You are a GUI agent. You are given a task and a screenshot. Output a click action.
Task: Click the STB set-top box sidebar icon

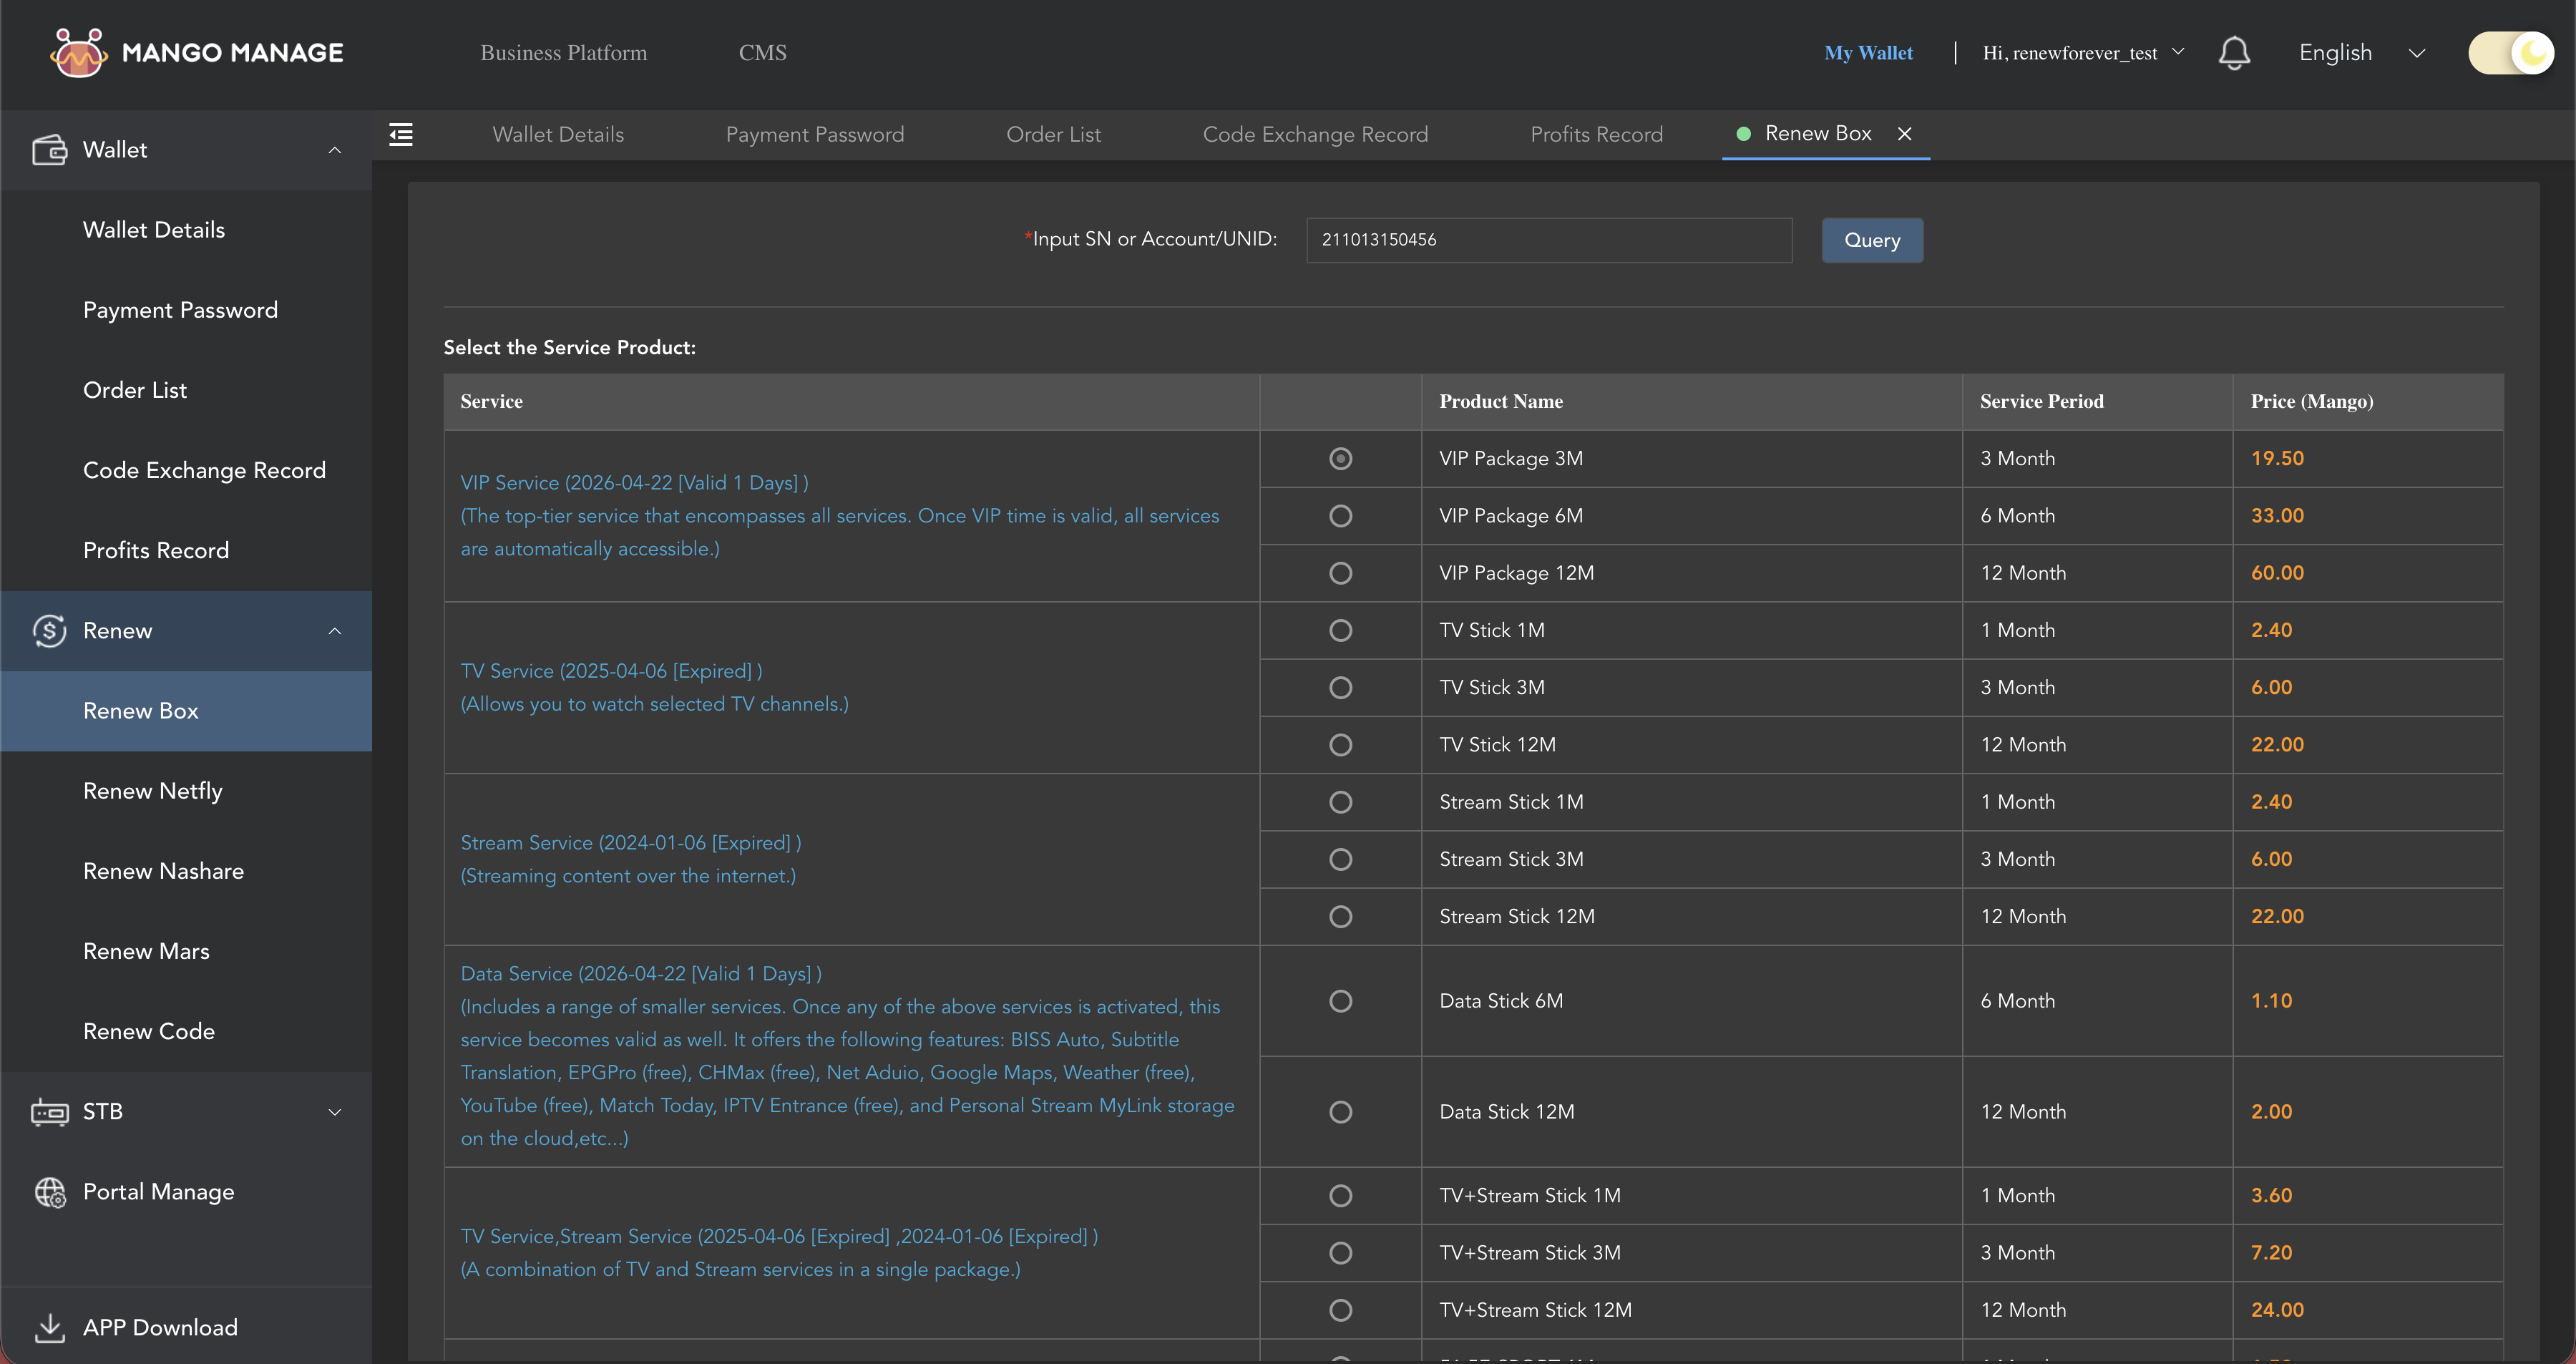pyautogui.click(x=50, y=1111)
